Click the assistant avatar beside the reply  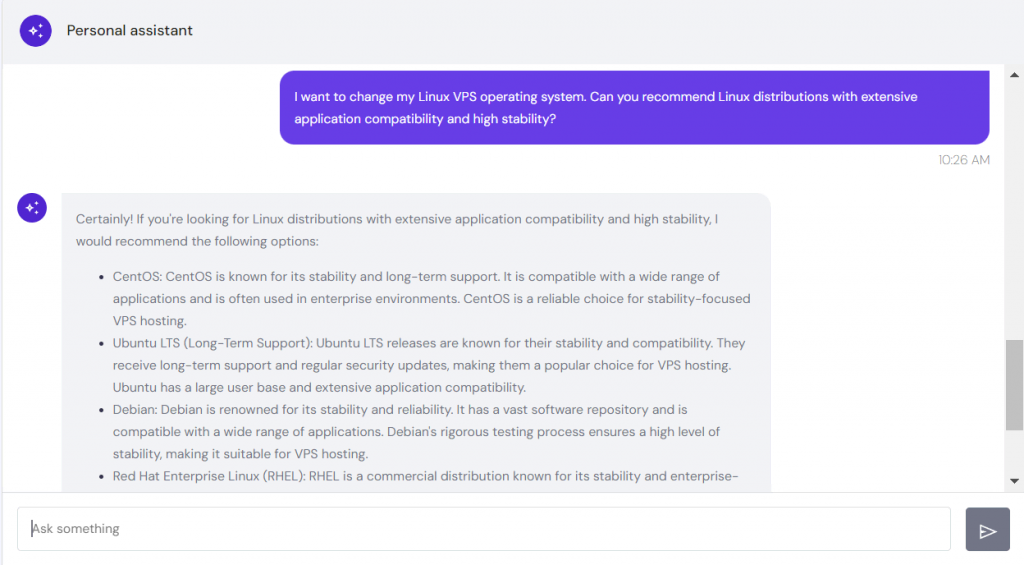[x=32, y=207]
